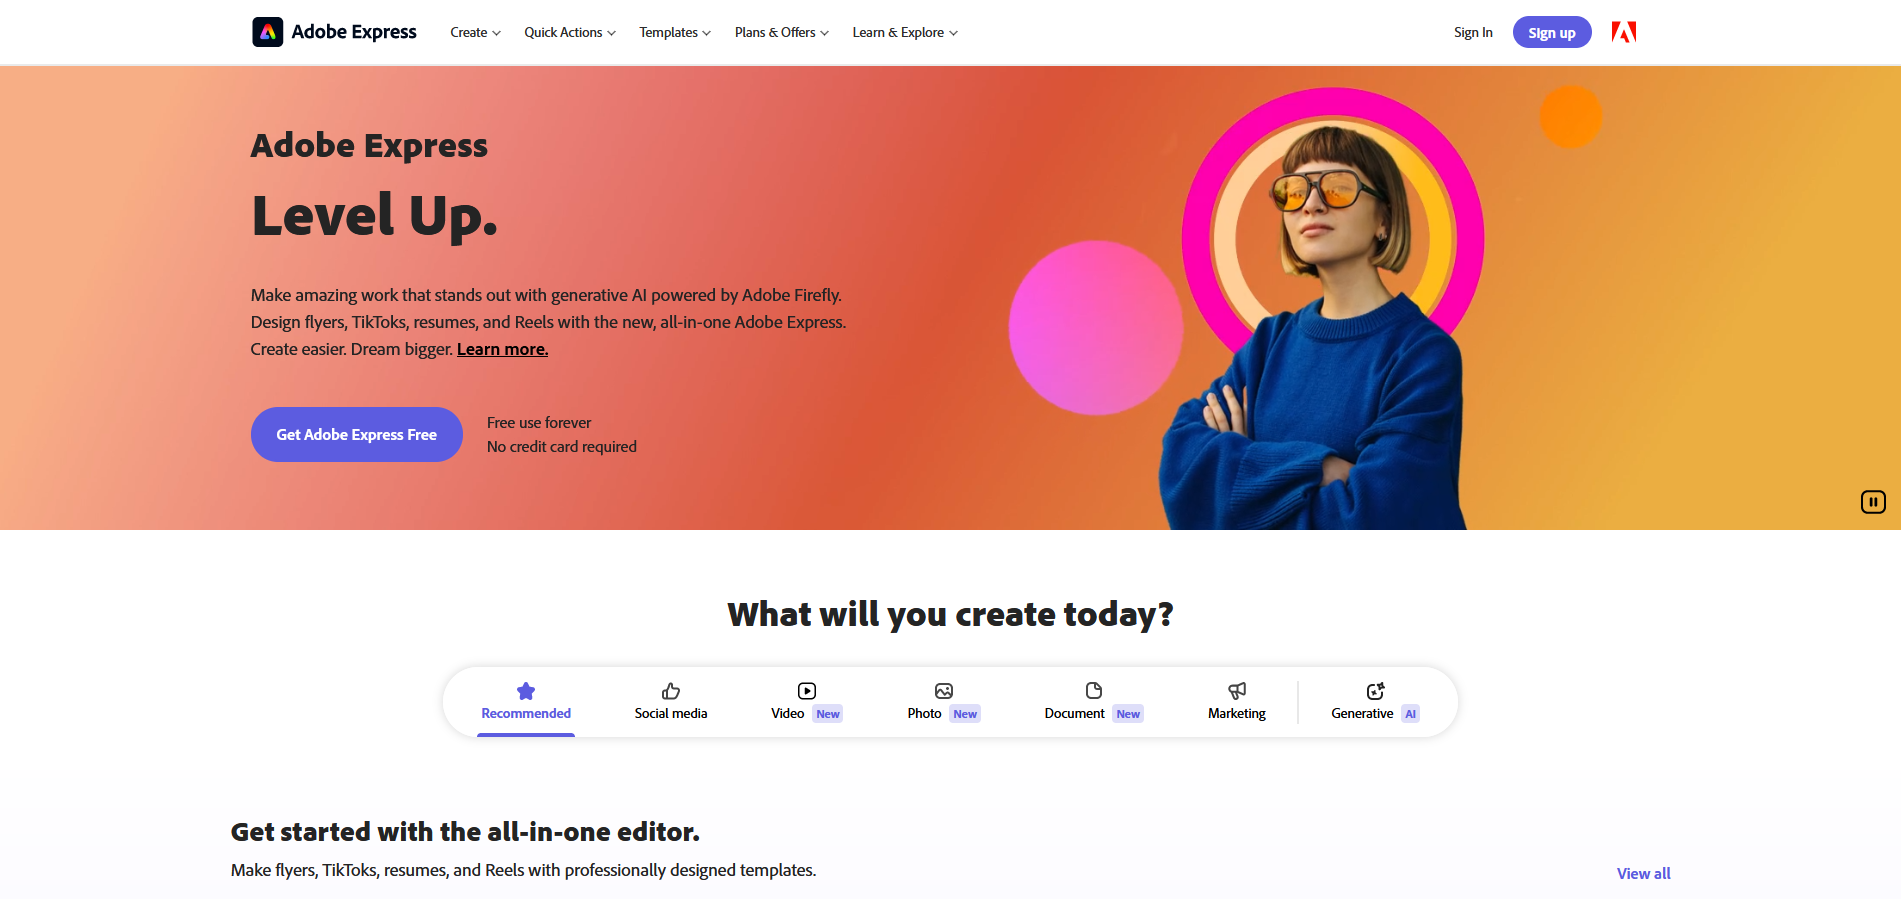Image resolution: width=1901 pixels, height=899 pixels.
Task: Select the Recommended star icon
Action: coord(526,691)
